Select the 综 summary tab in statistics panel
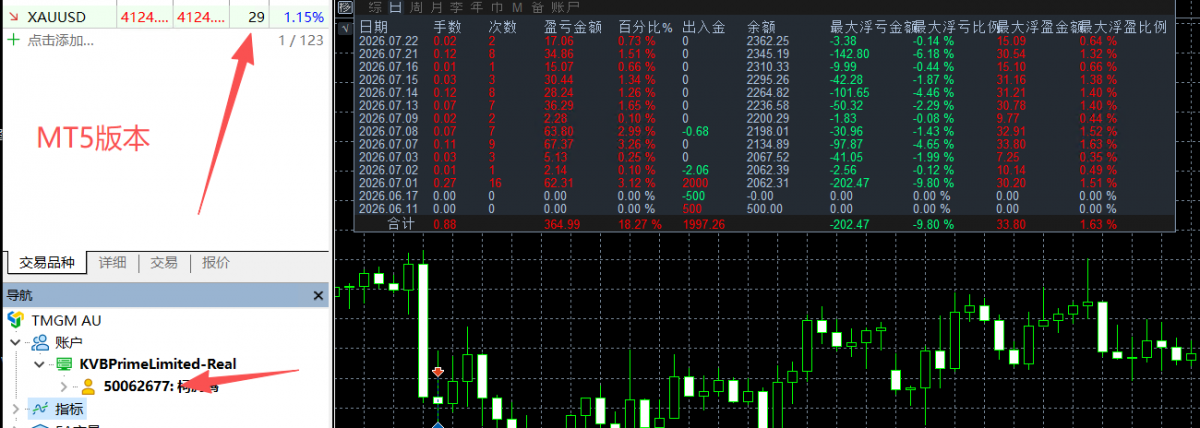The image size is (1200, 428). 375,8
